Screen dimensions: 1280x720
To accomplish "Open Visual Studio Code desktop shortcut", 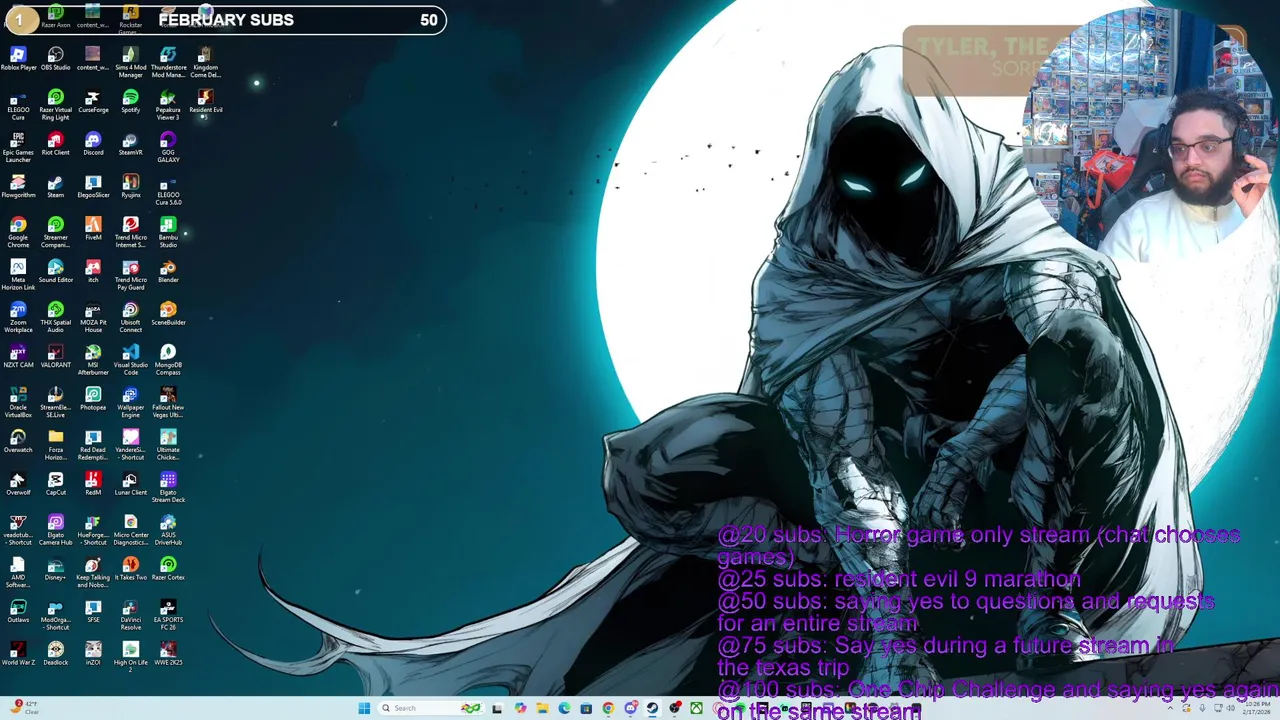I will [130, 360].
